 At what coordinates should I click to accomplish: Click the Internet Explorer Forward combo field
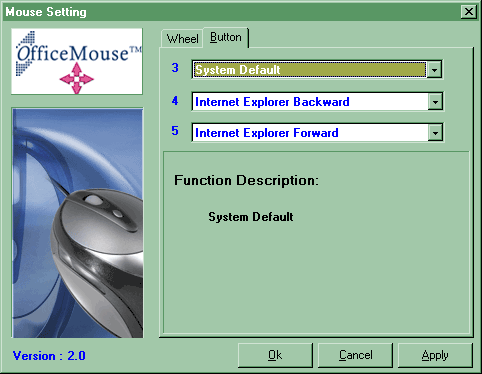[310, 133]
